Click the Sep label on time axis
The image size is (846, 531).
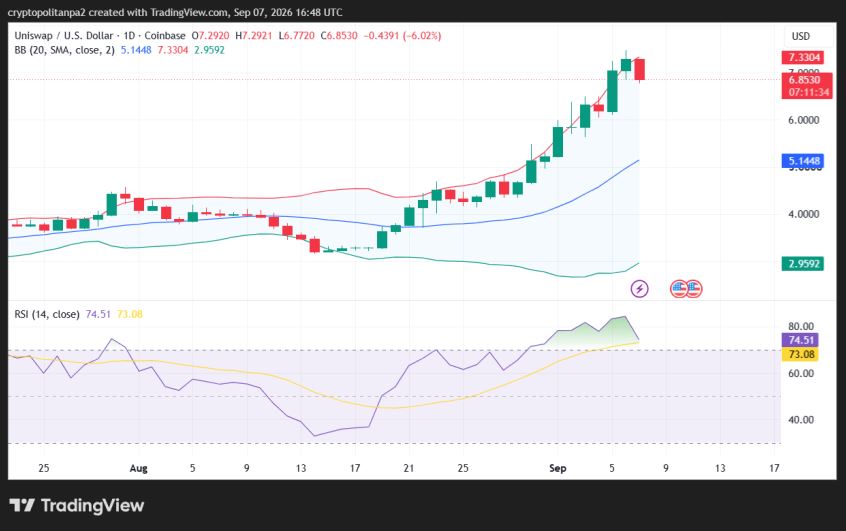pos(558,468)
